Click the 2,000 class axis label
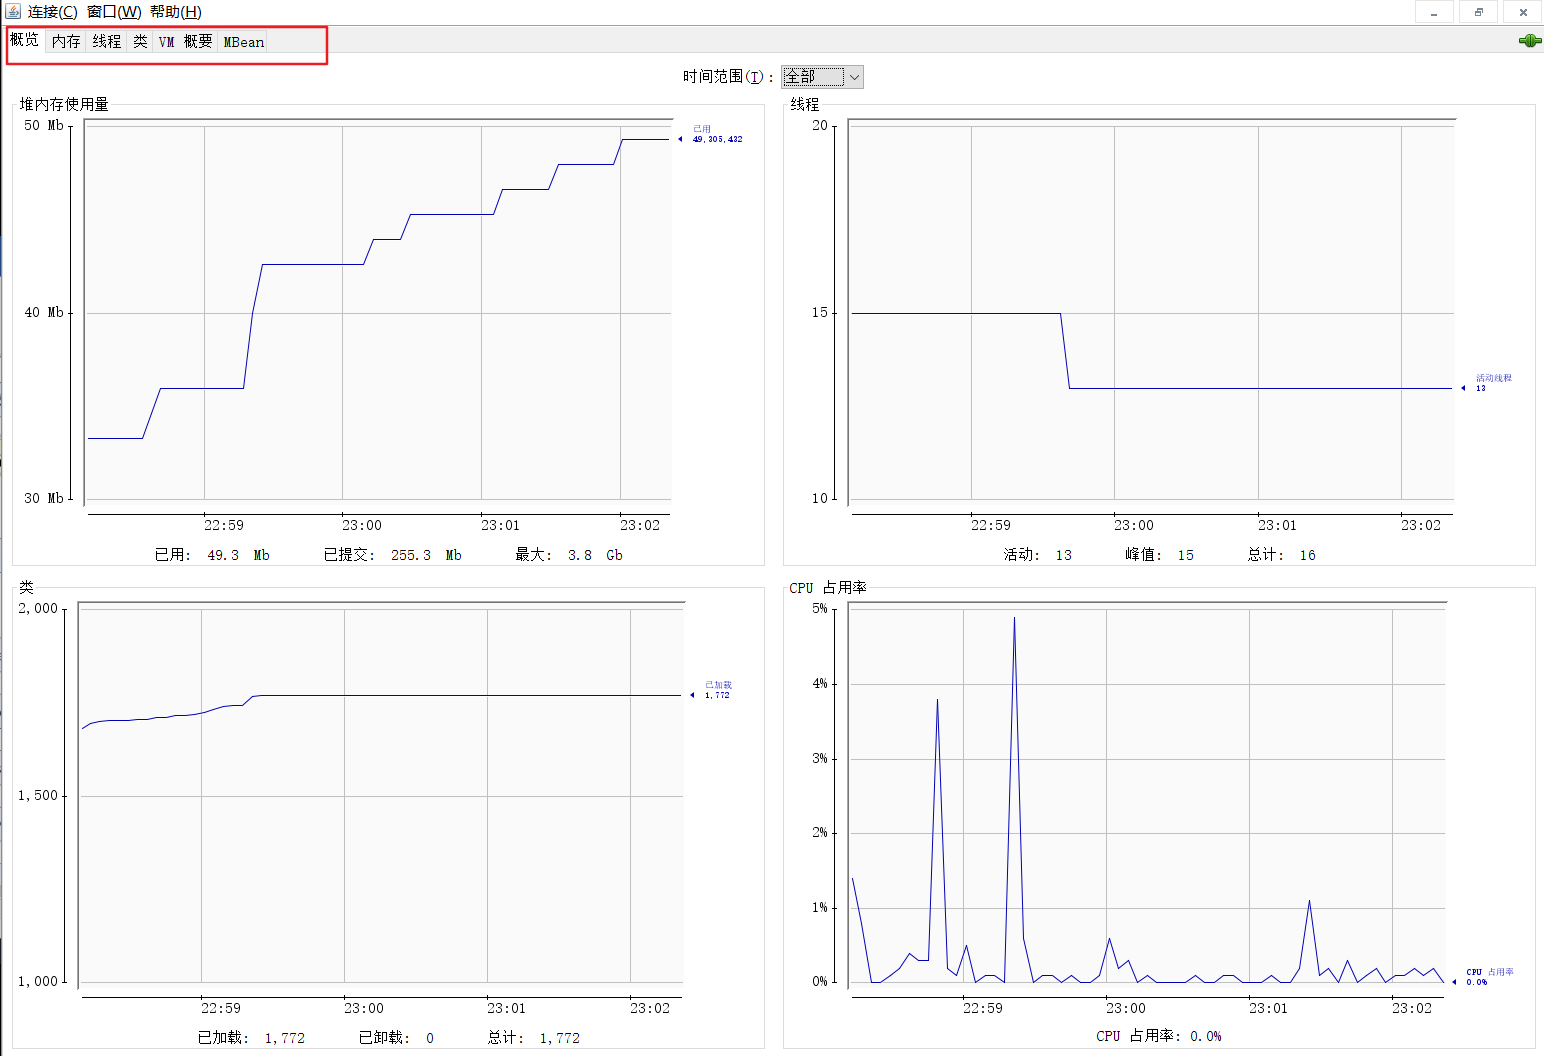 click(x=38, y=608)
